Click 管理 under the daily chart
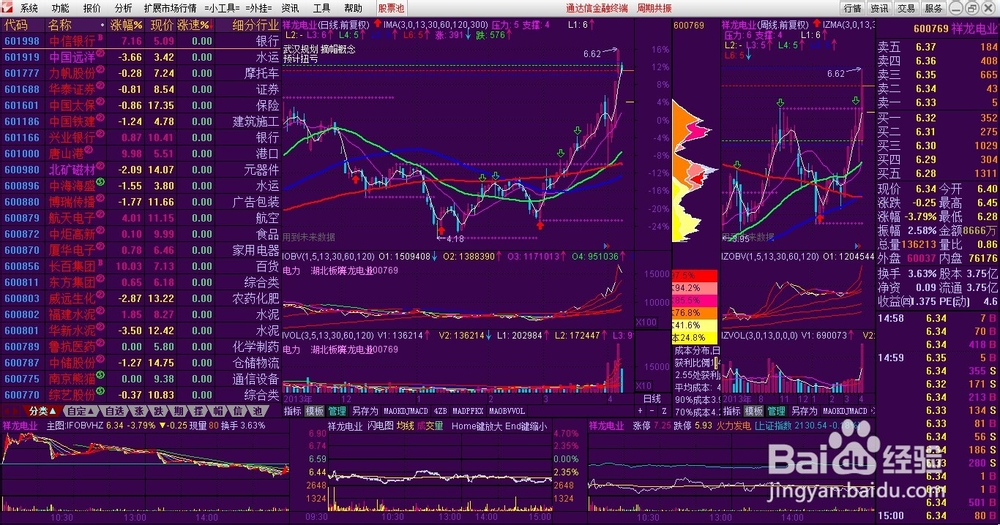 point(337,411)
